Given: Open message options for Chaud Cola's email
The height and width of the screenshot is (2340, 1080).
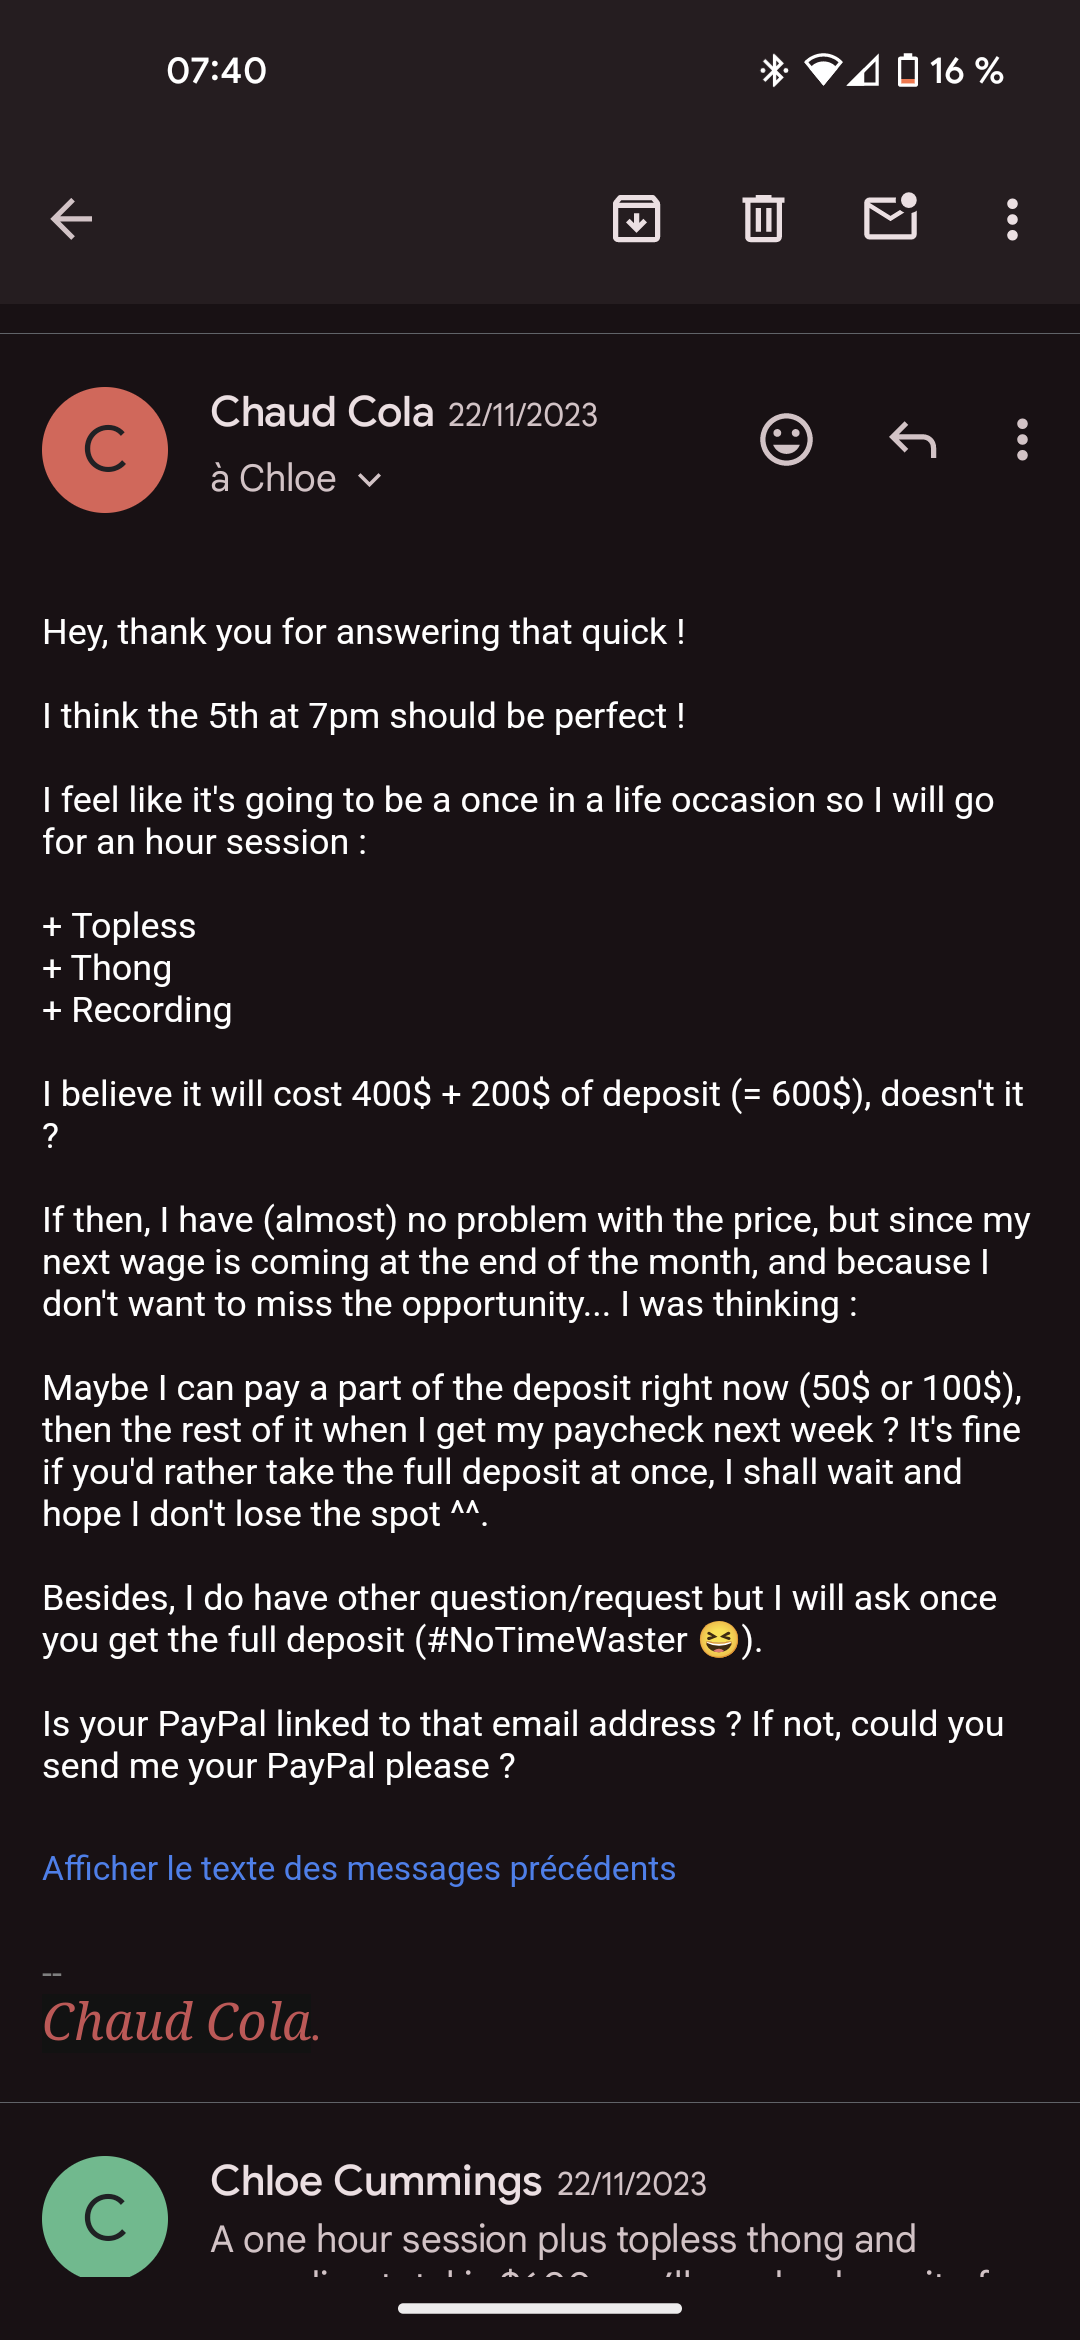Looking at the screenshot, I should pos(1021,439).
